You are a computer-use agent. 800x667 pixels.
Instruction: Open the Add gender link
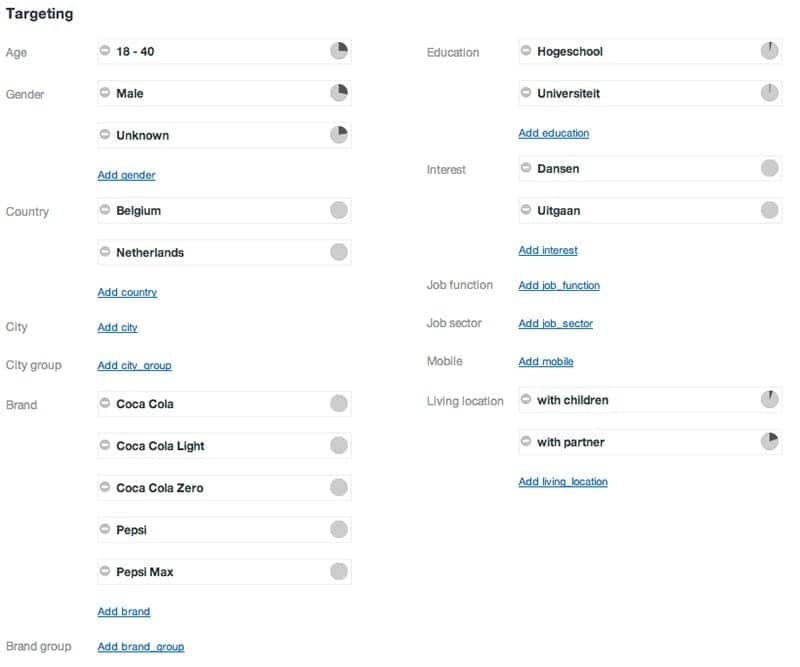(126, 175)
